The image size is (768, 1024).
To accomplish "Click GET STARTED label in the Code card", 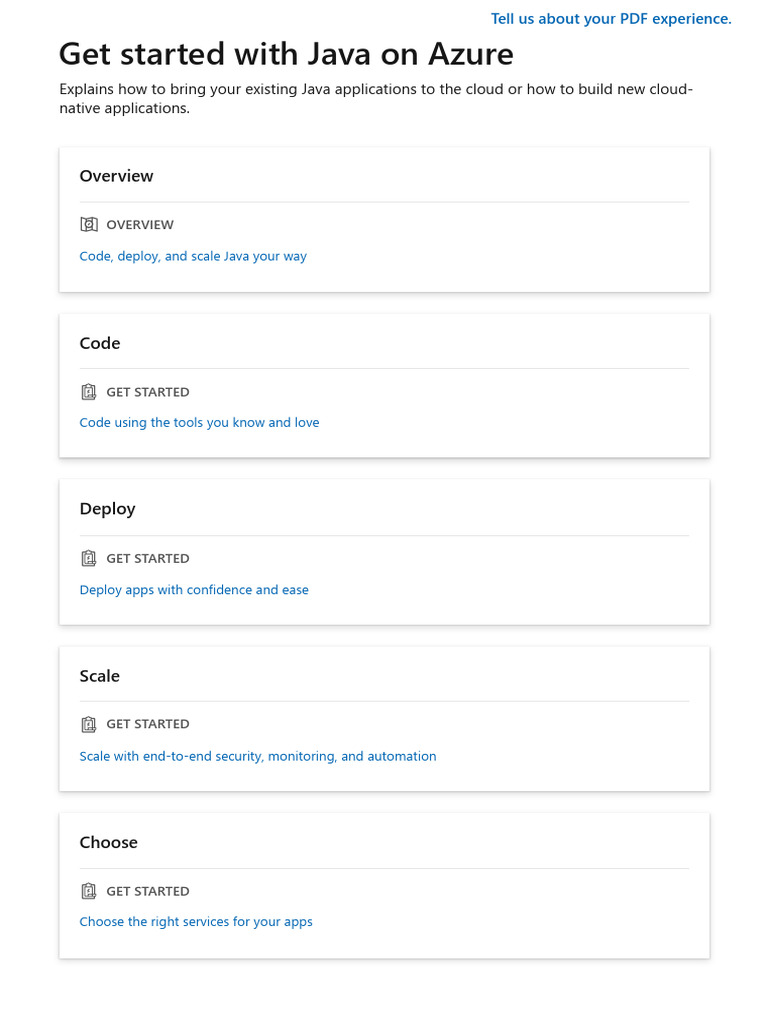I will pyautogui.click(x=148, y=392).
